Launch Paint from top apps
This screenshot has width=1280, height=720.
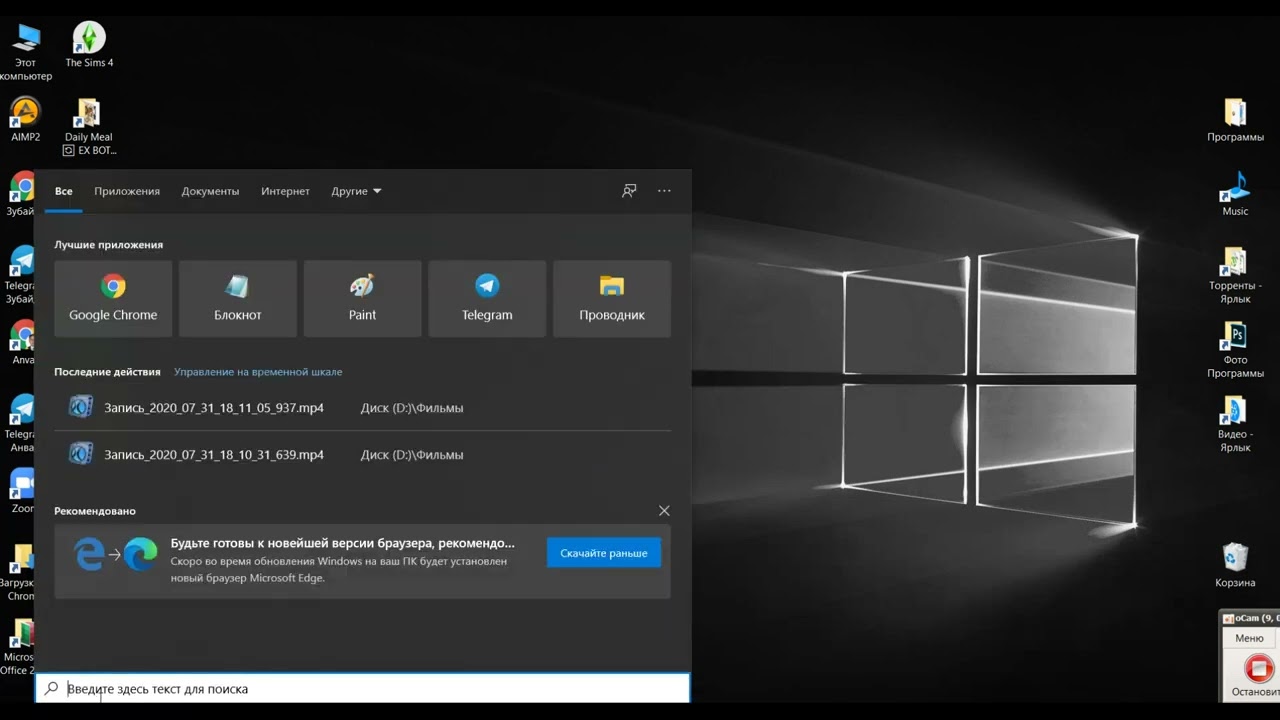coord(362,298)
